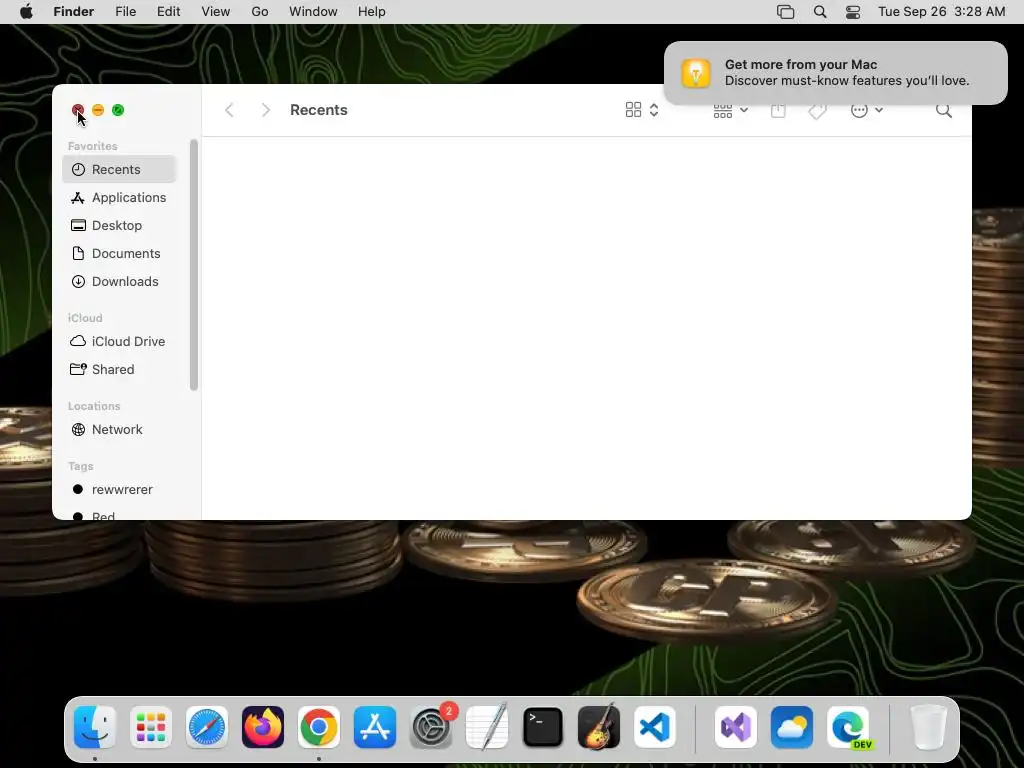Open Documents in the sidebar
The height and width of the screenshot is (768, 1024).
point(120,253)
